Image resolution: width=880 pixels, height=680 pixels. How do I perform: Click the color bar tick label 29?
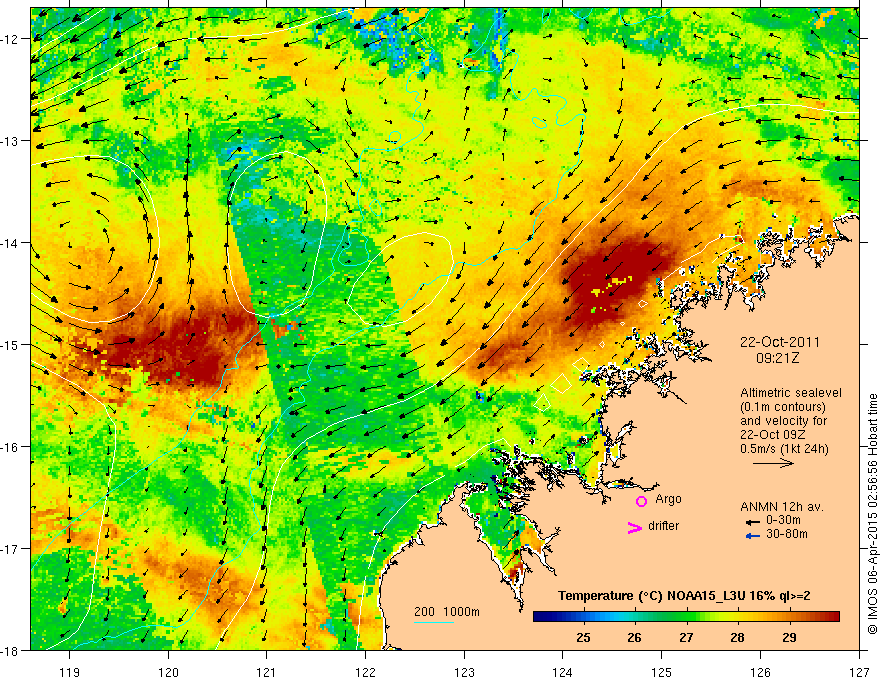point(789,637)
